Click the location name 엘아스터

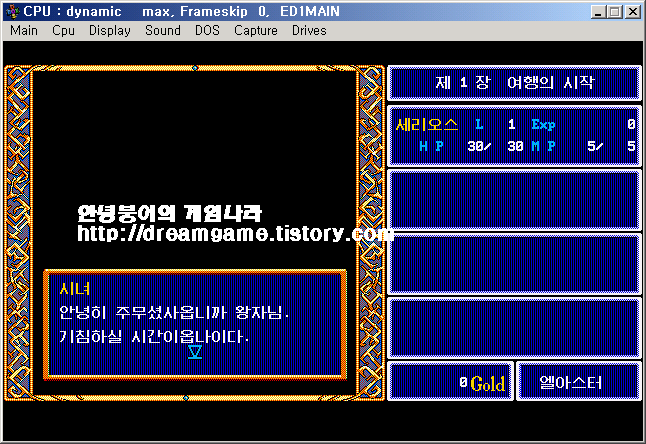pyautogui.click(x=571, y=383)
